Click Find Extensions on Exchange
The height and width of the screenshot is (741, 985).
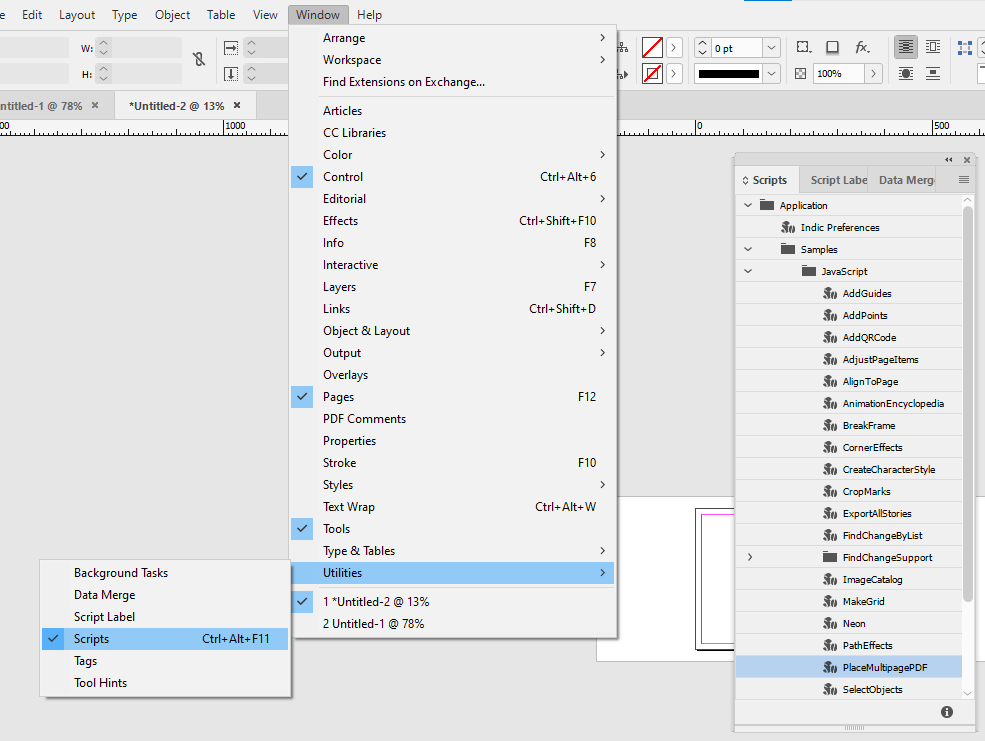coord(403,82)
